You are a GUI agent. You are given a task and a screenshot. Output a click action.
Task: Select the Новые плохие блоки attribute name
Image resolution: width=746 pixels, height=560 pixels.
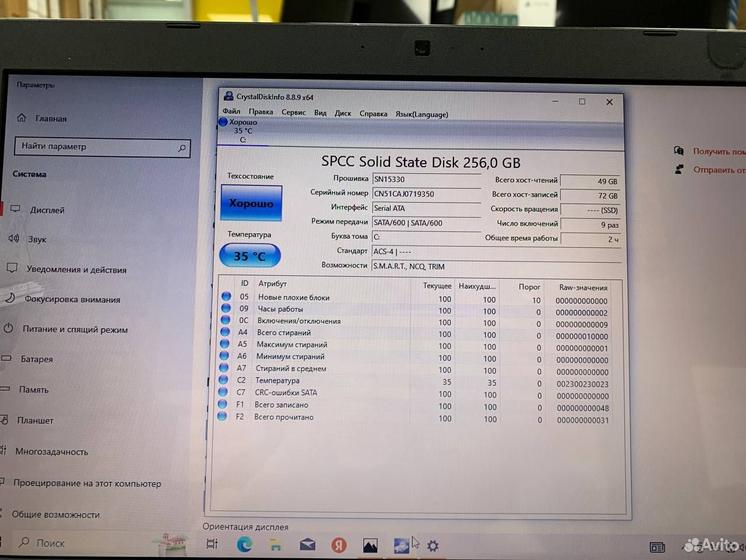[x=294, y=297]
